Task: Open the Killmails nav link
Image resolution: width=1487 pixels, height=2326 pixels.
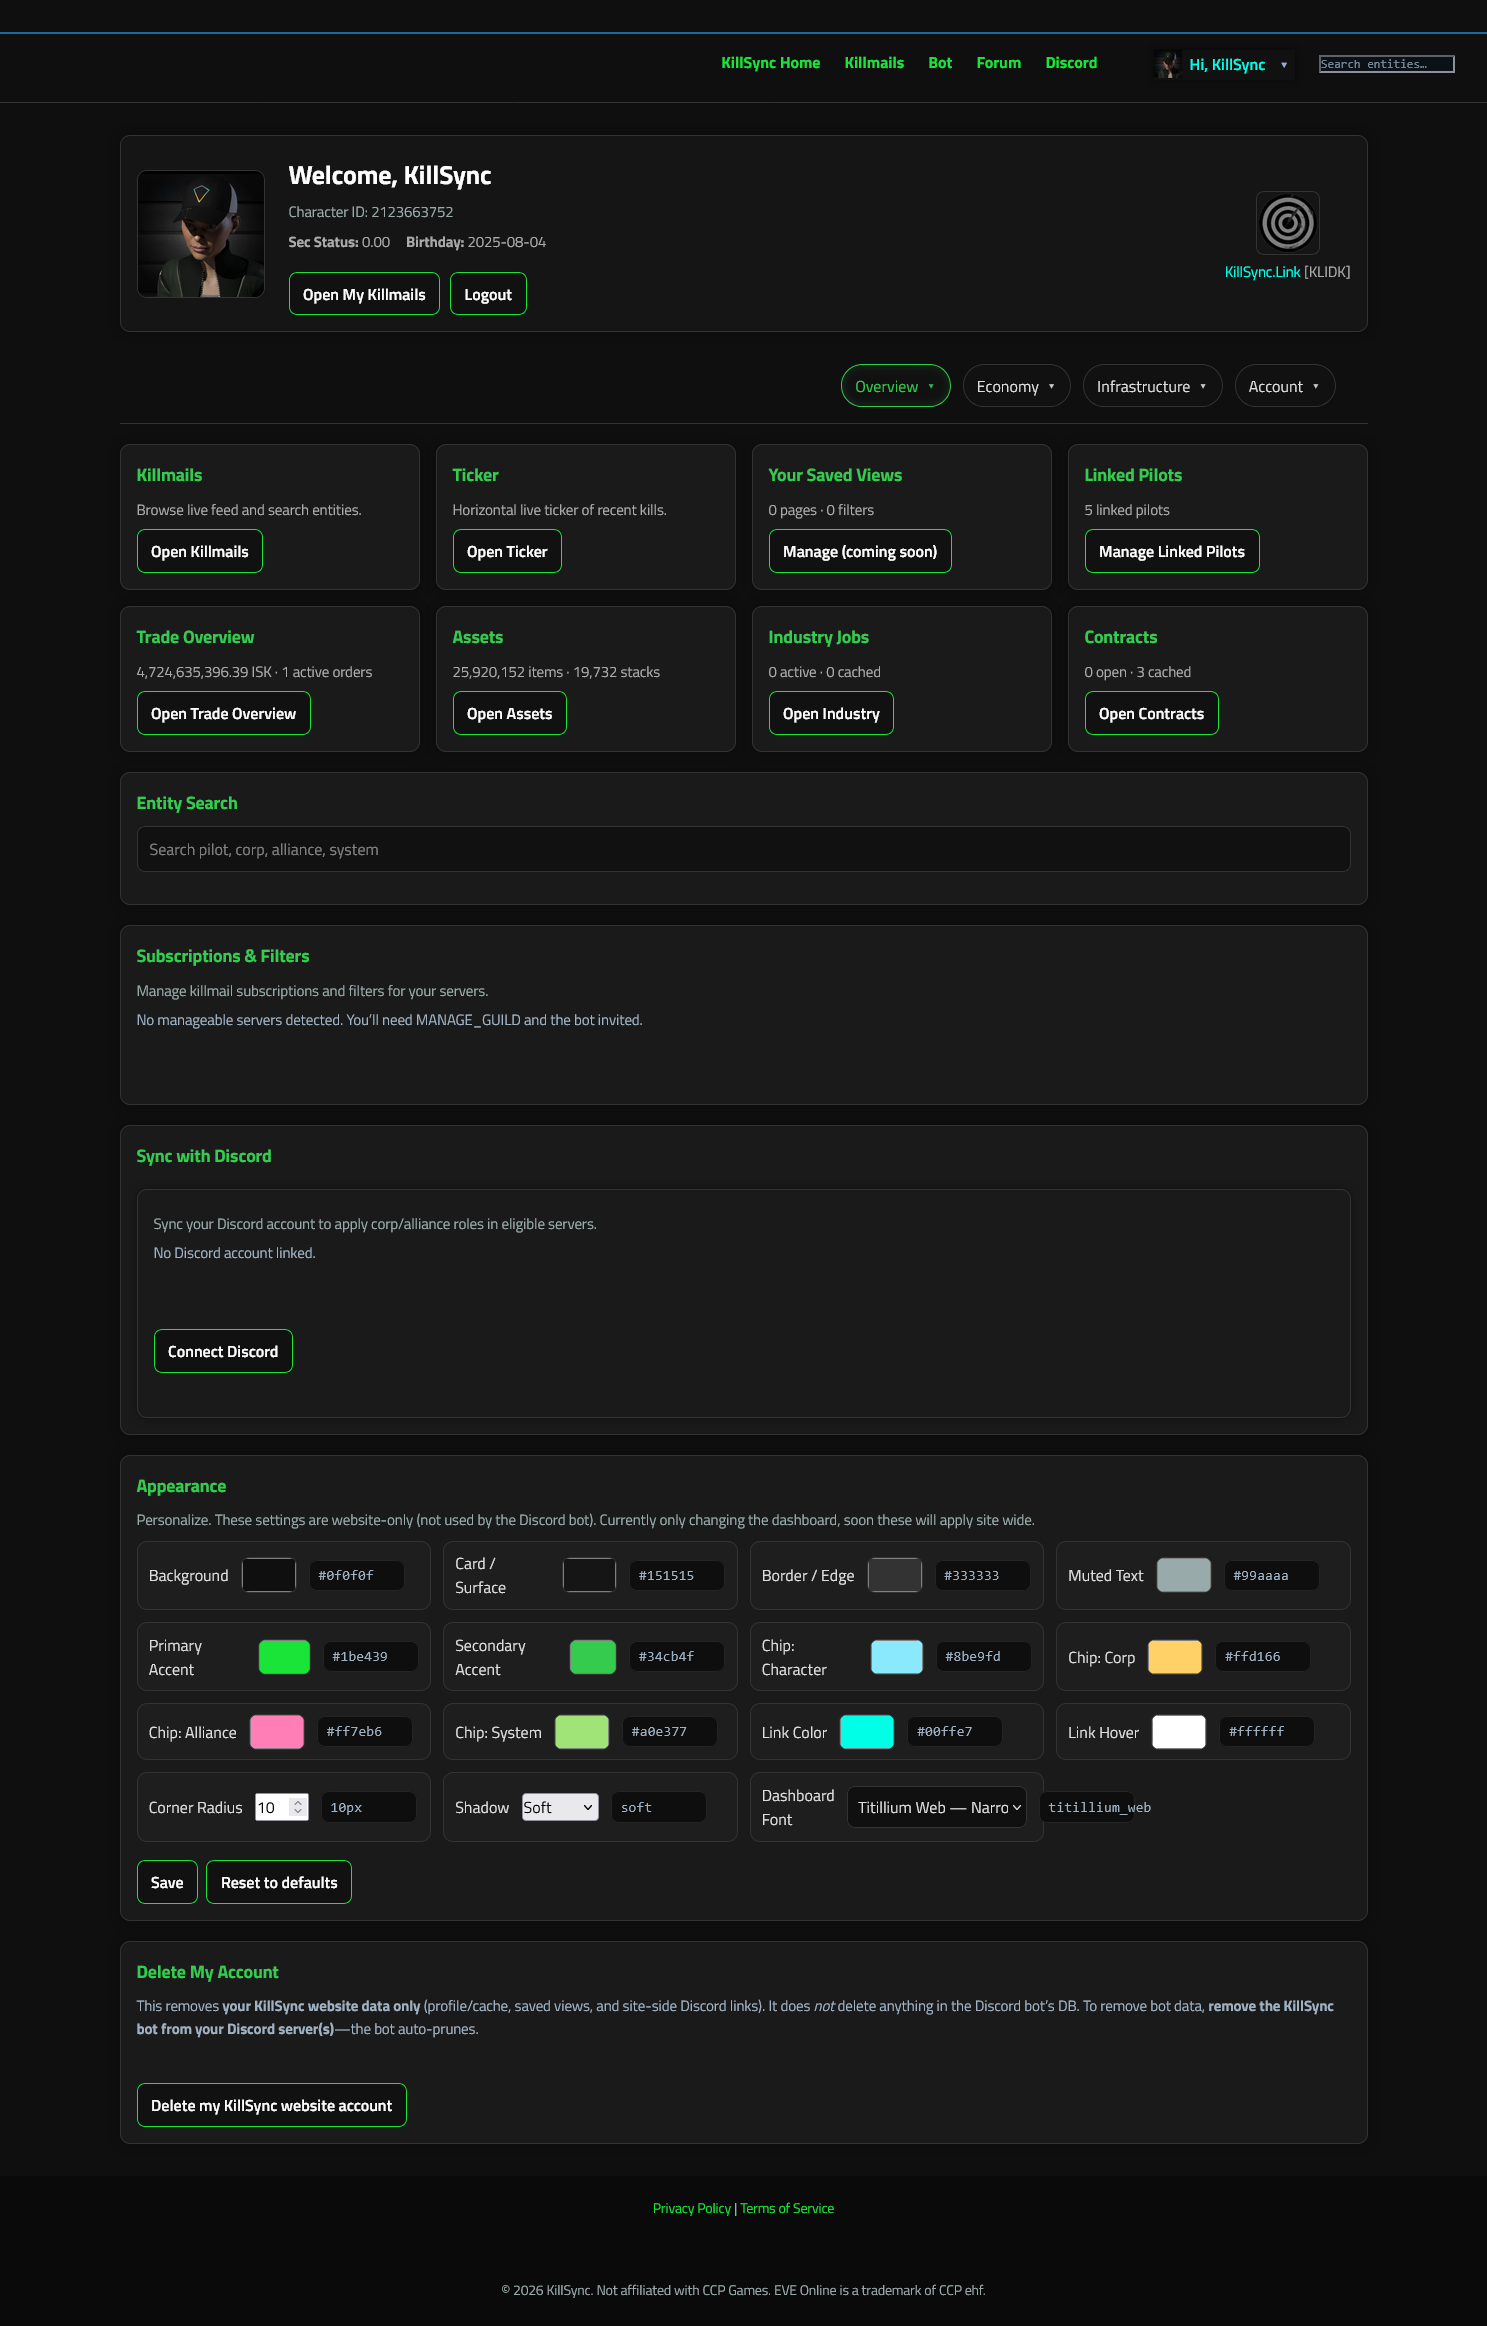Action: tap(874, 63)
